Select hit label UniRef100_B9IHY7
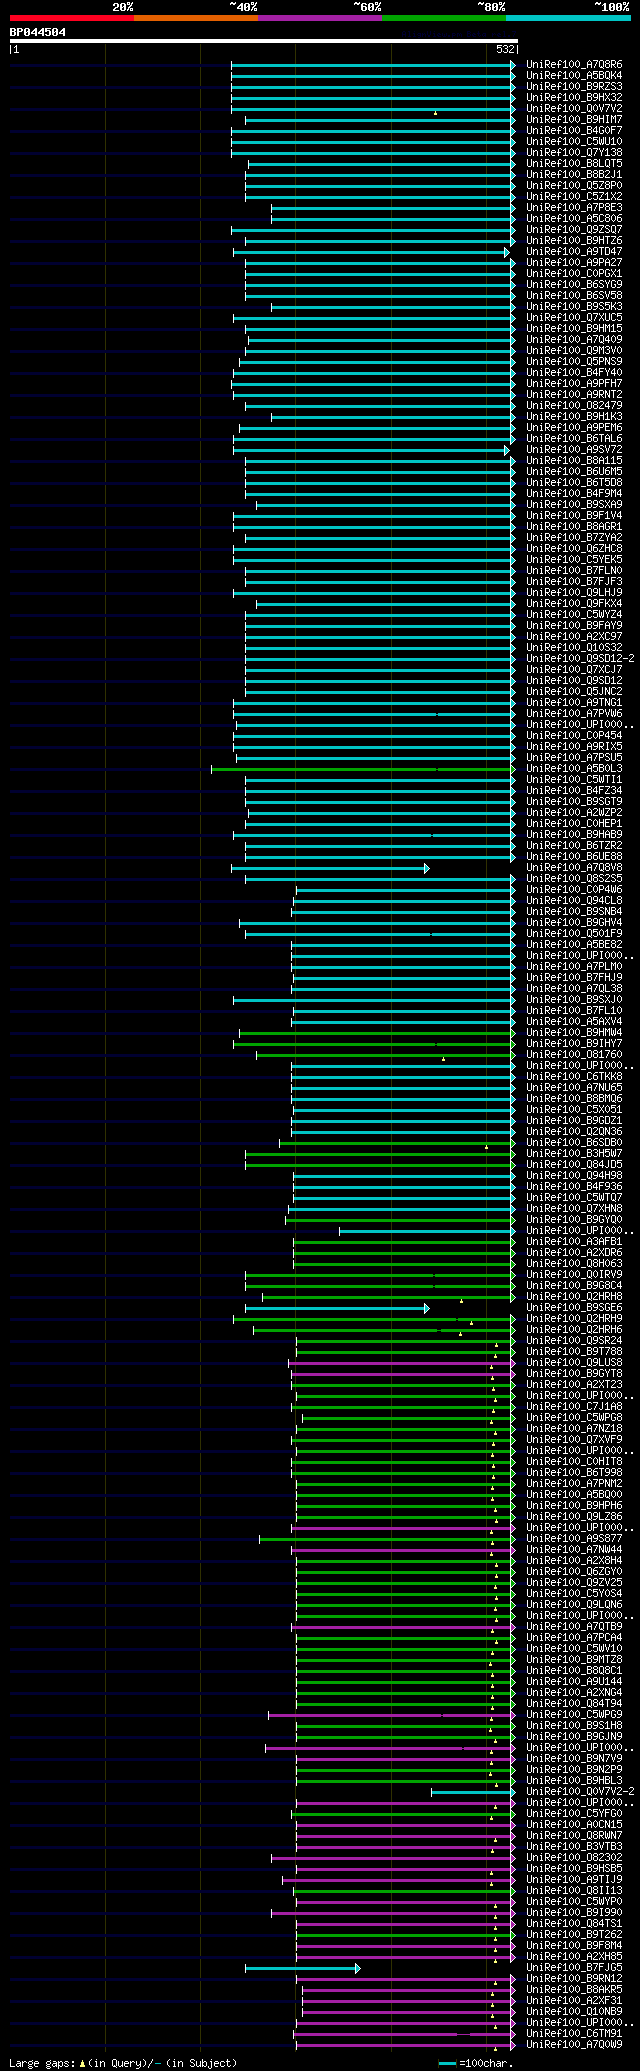Viewport: 640px width, 2071px height. click(x=574, y=1043)
